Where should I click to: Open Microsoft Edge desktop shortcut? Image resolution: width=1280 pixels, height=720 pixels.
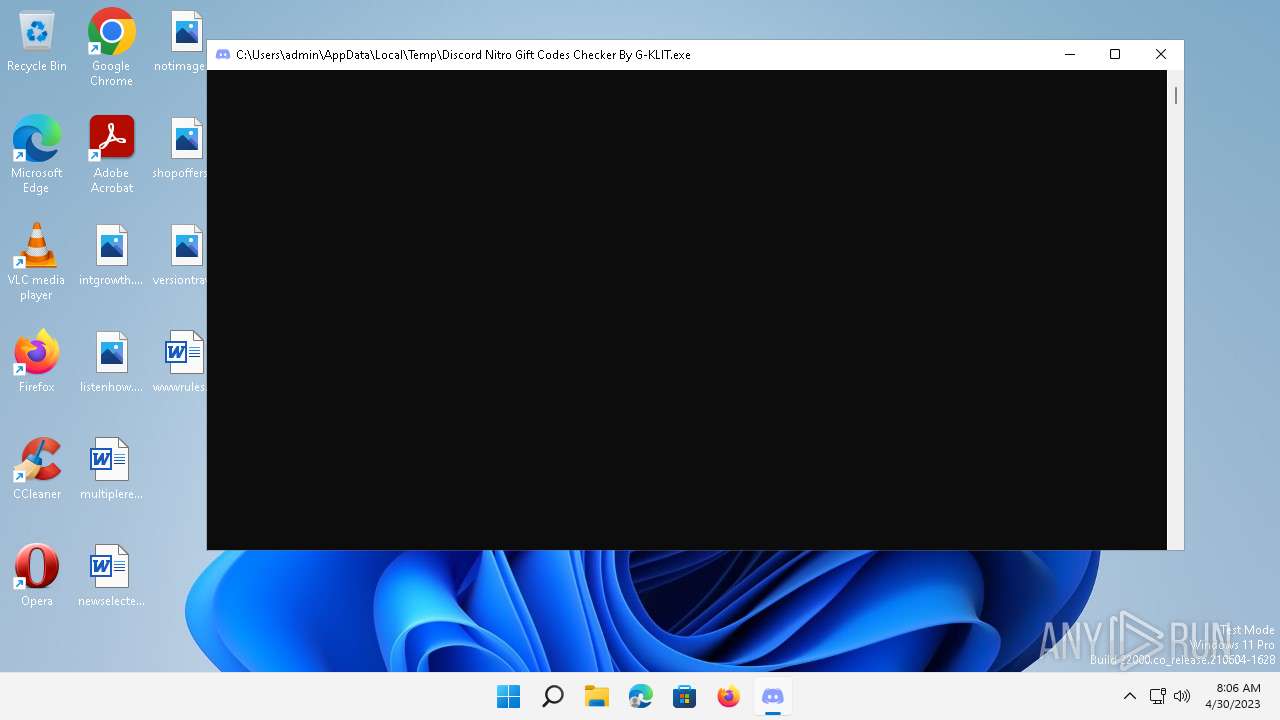coord(37,153)
